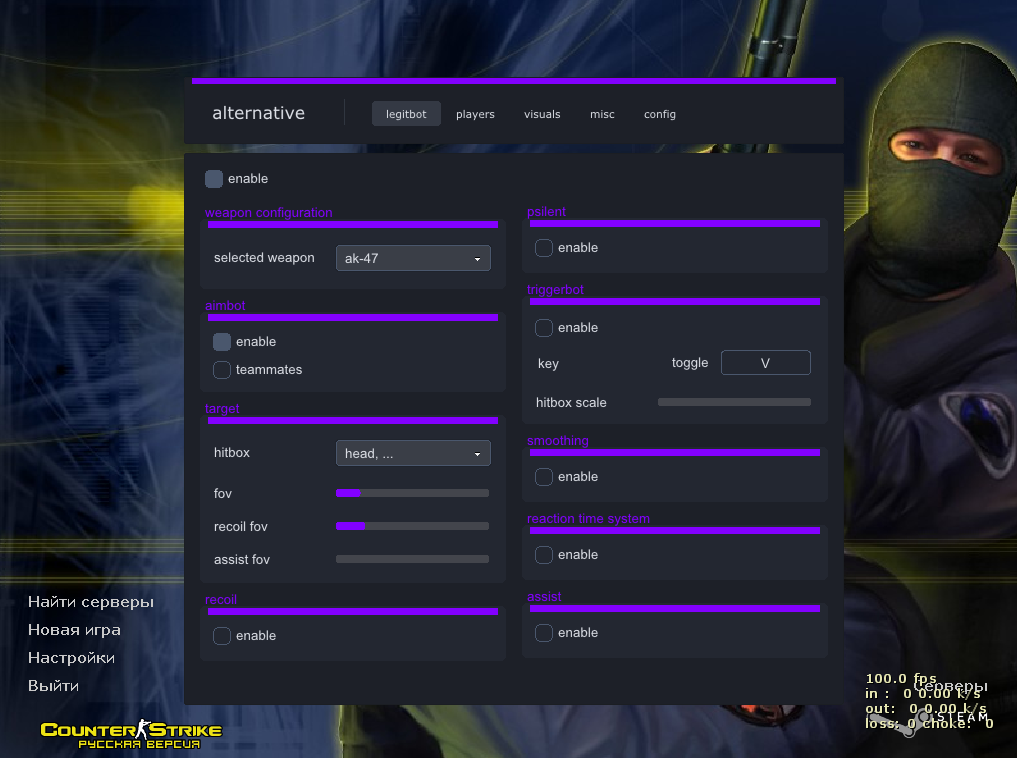
Task: Click the hitbox scale label
Action: tap(571, 403)
